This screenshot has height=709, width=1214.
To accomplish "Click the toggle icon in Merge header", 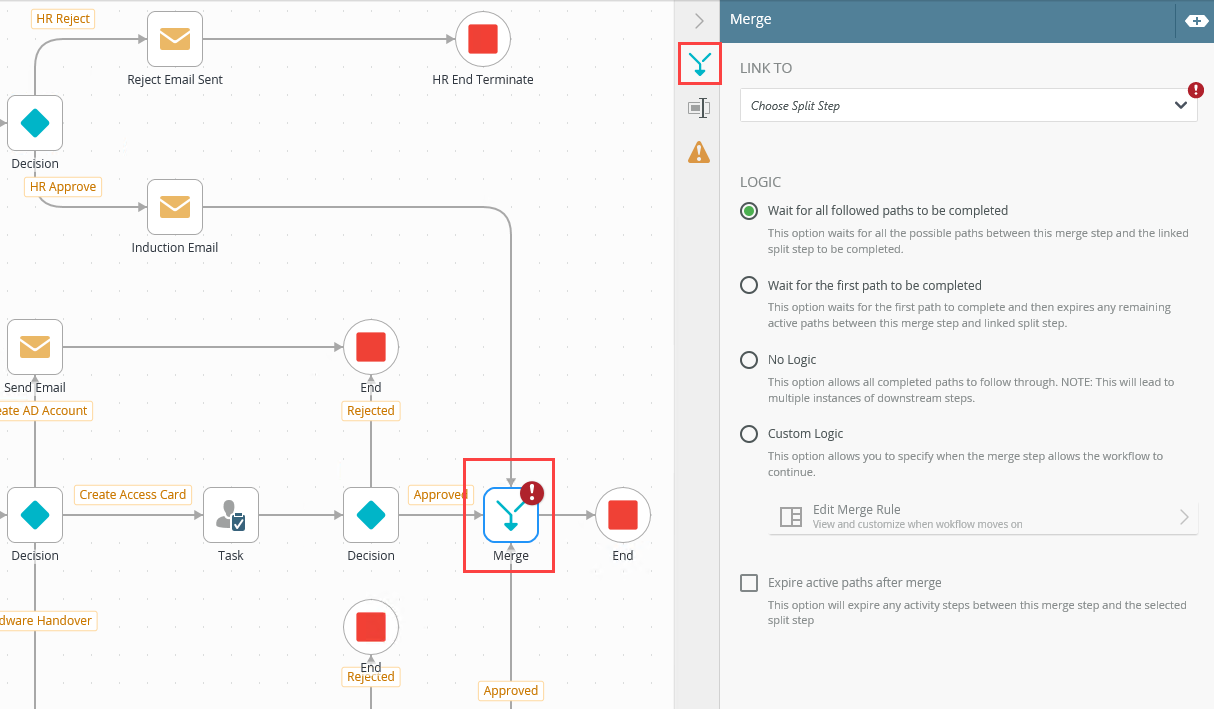I will click(x=1196, y=20).
